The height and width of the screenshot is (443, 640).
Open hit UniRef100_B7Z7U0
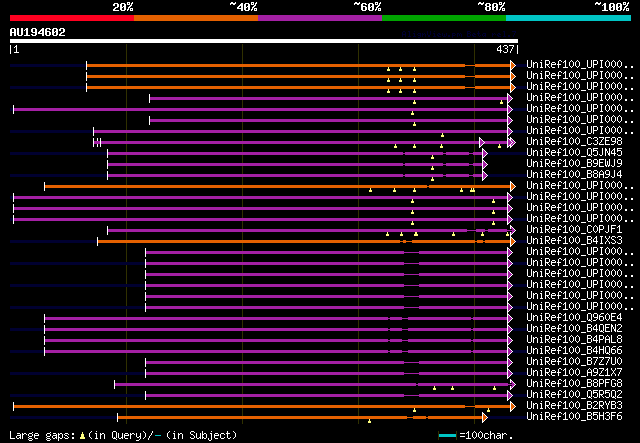574,362
